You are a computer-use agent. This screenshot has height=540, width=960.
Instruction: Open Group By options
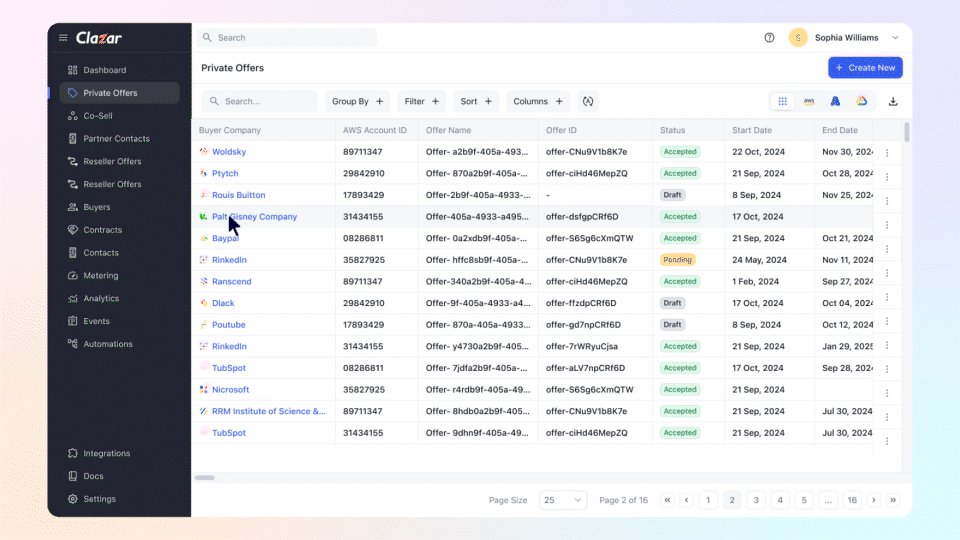(x=358, y=102)
